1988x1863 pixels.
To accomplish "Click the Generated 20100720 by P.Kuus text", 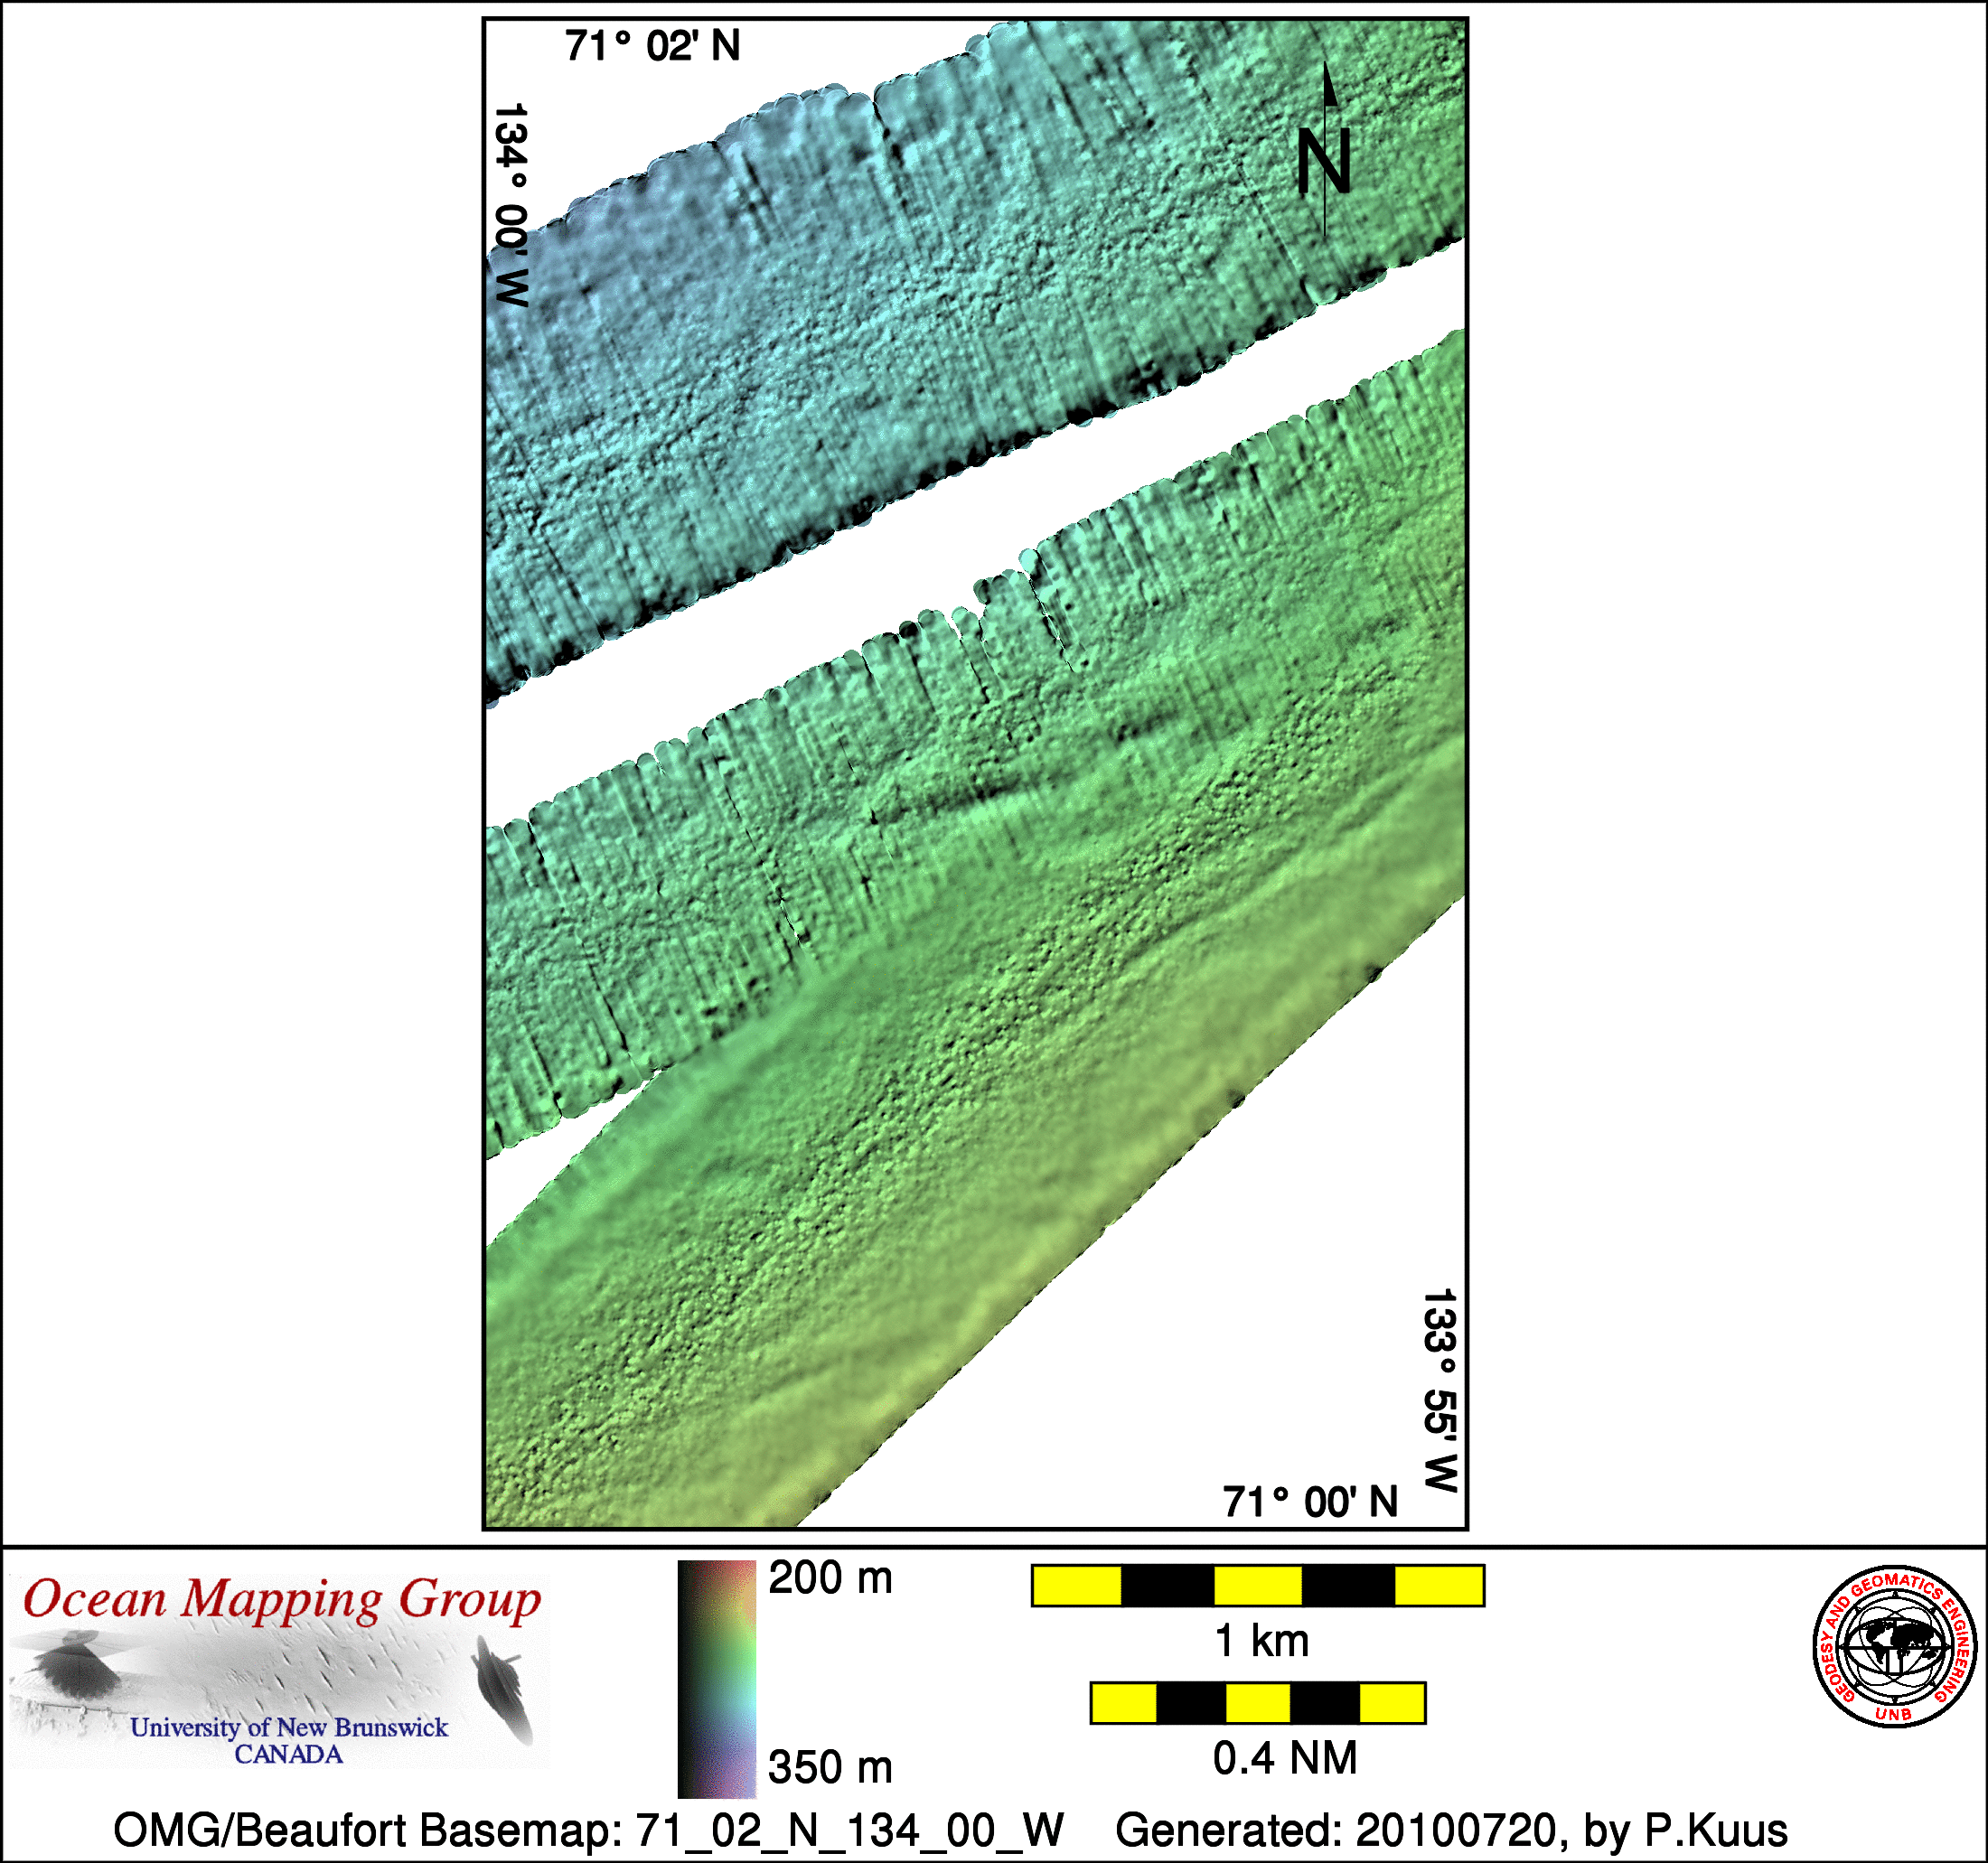I will click(x=1450, y=1831).
